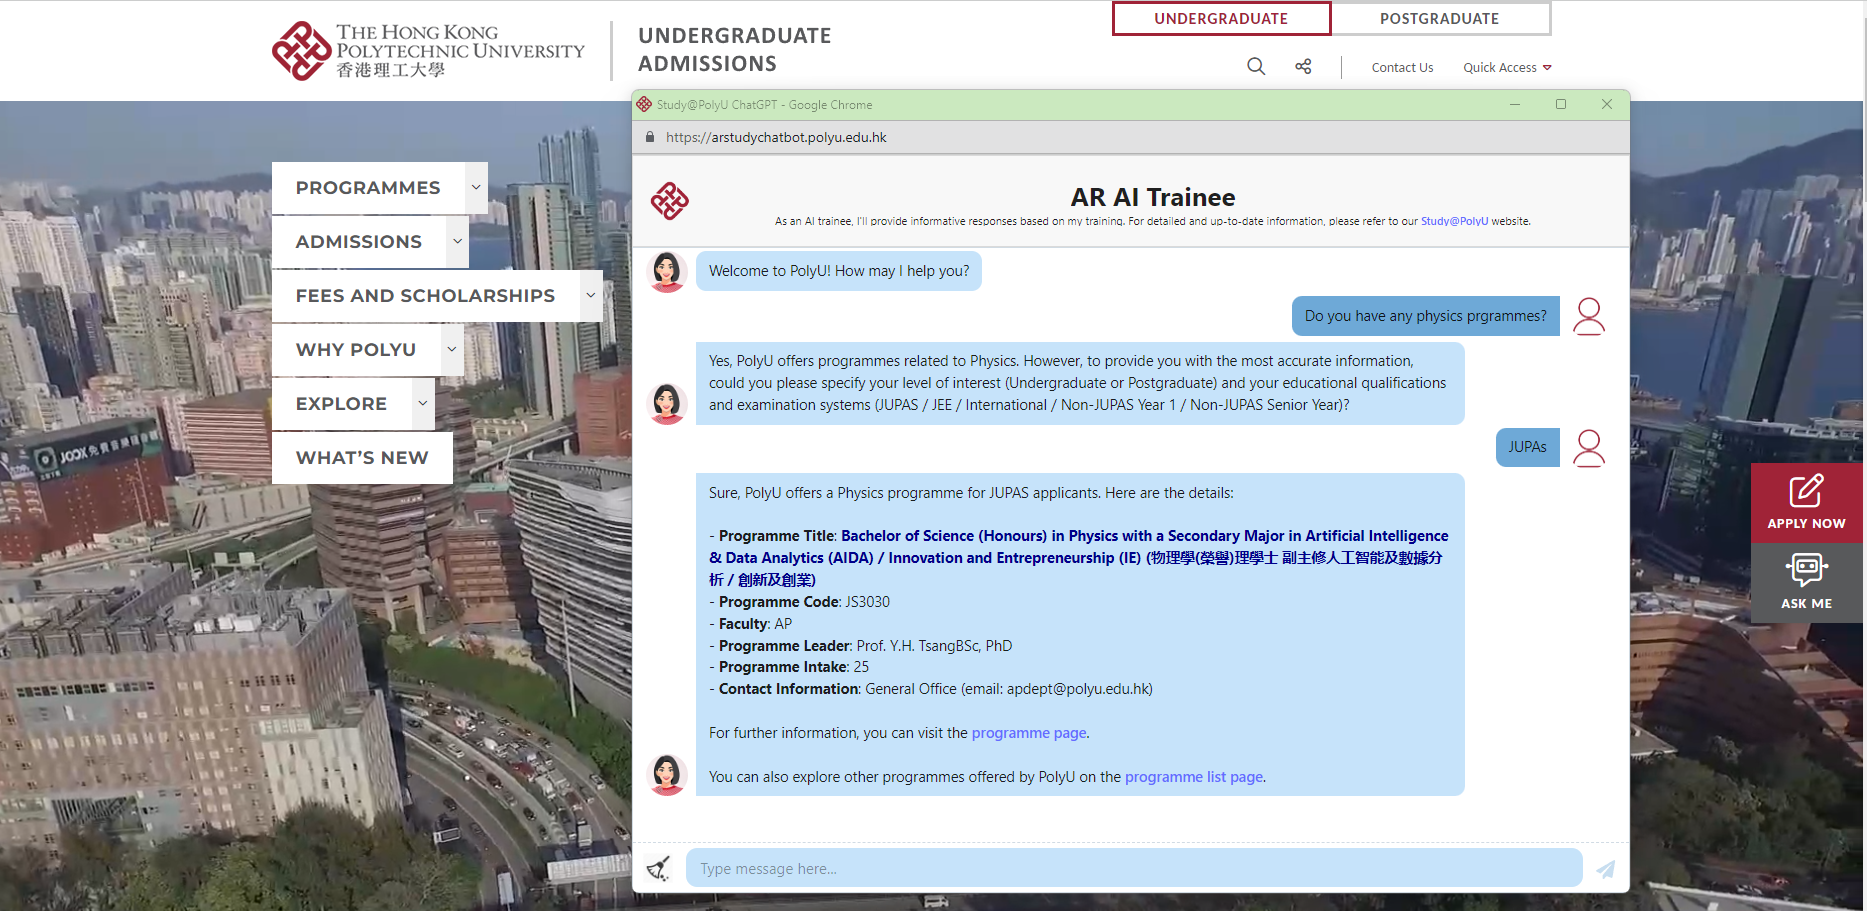Viewport: 1867px width, 911px height.
Task: Click the search magnifier icon
Action: 1256,66
